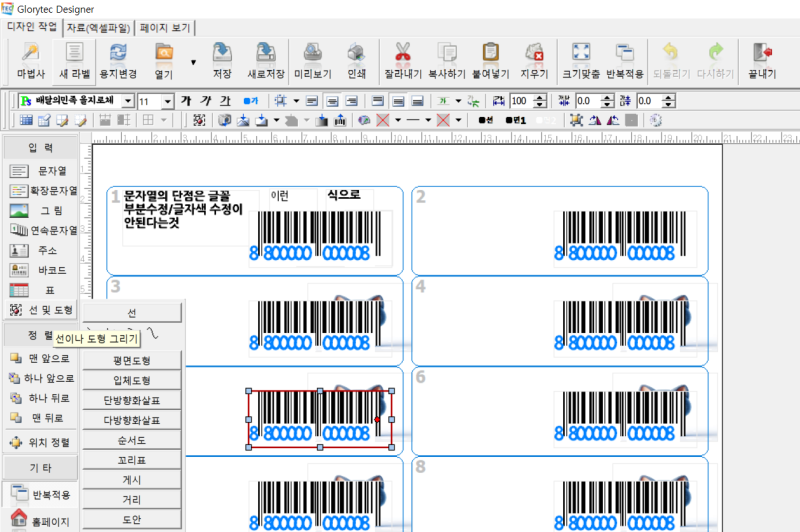Toggle bold text formatting 가
The width and height of the screenshot is (800, 532).
point(186,101)
